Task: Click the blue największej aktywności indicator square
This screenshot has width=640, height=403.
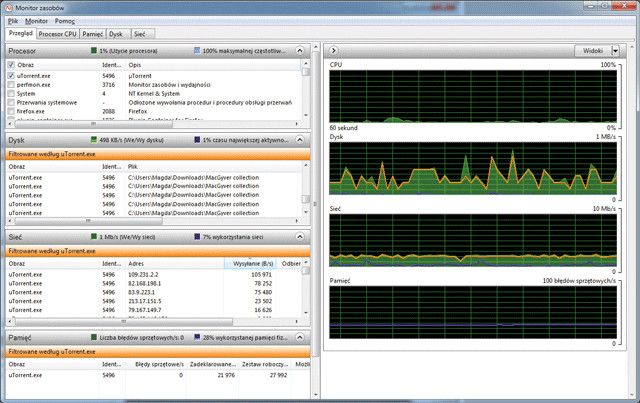Action: tap(197, 140)
